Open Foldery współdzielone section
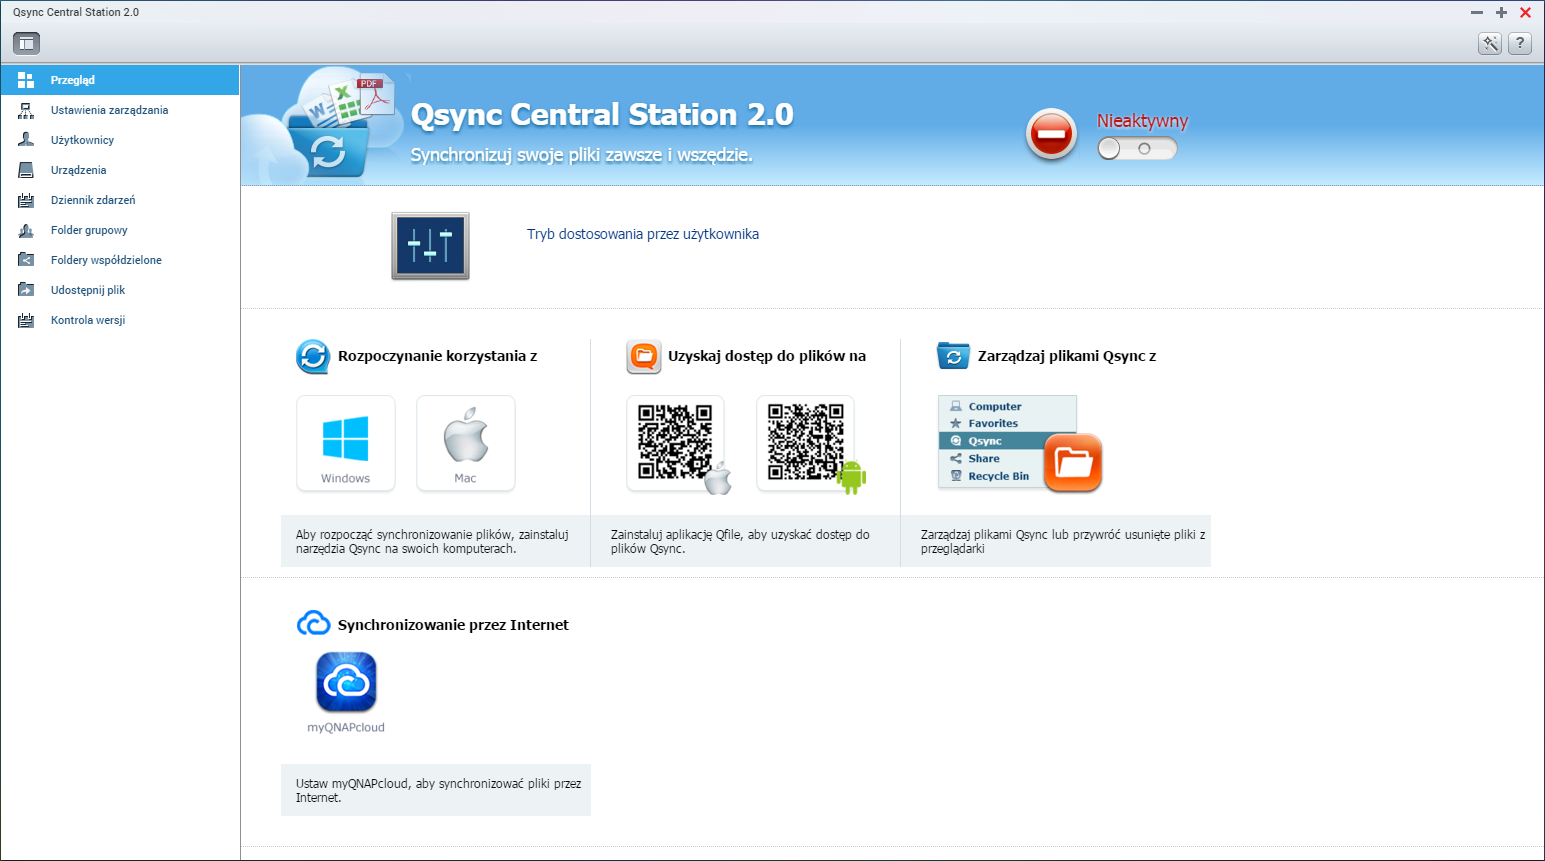 tap(120, 260)
